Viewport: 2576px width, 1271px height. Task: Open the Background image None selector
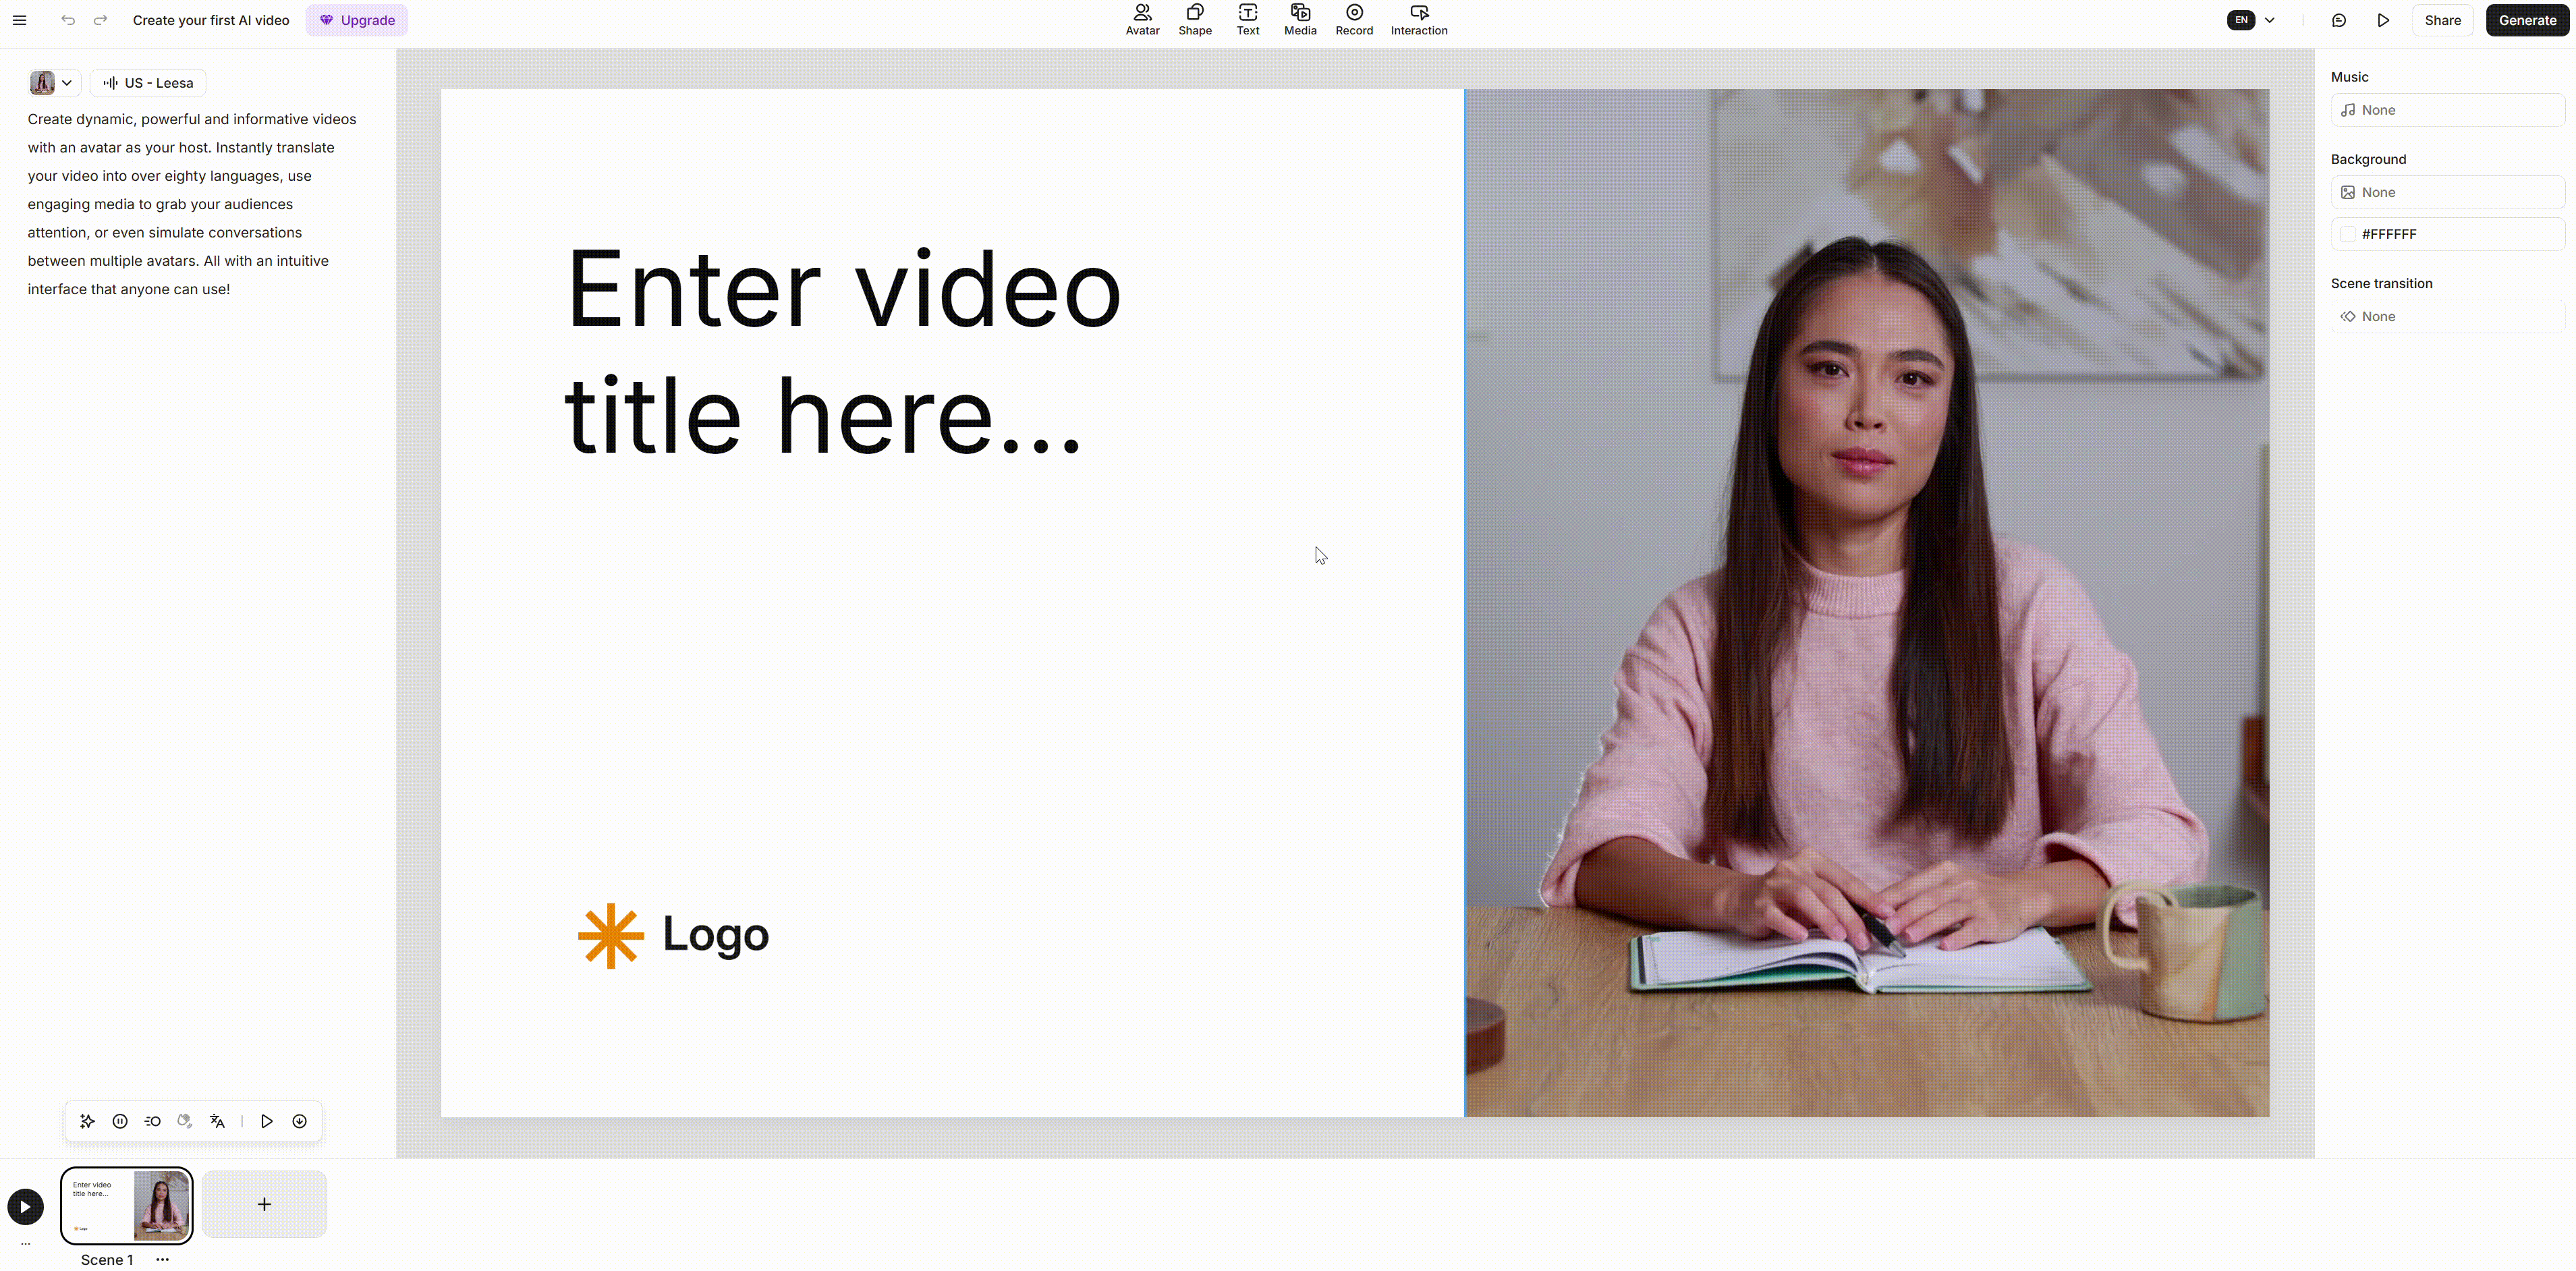[2447, 192]
